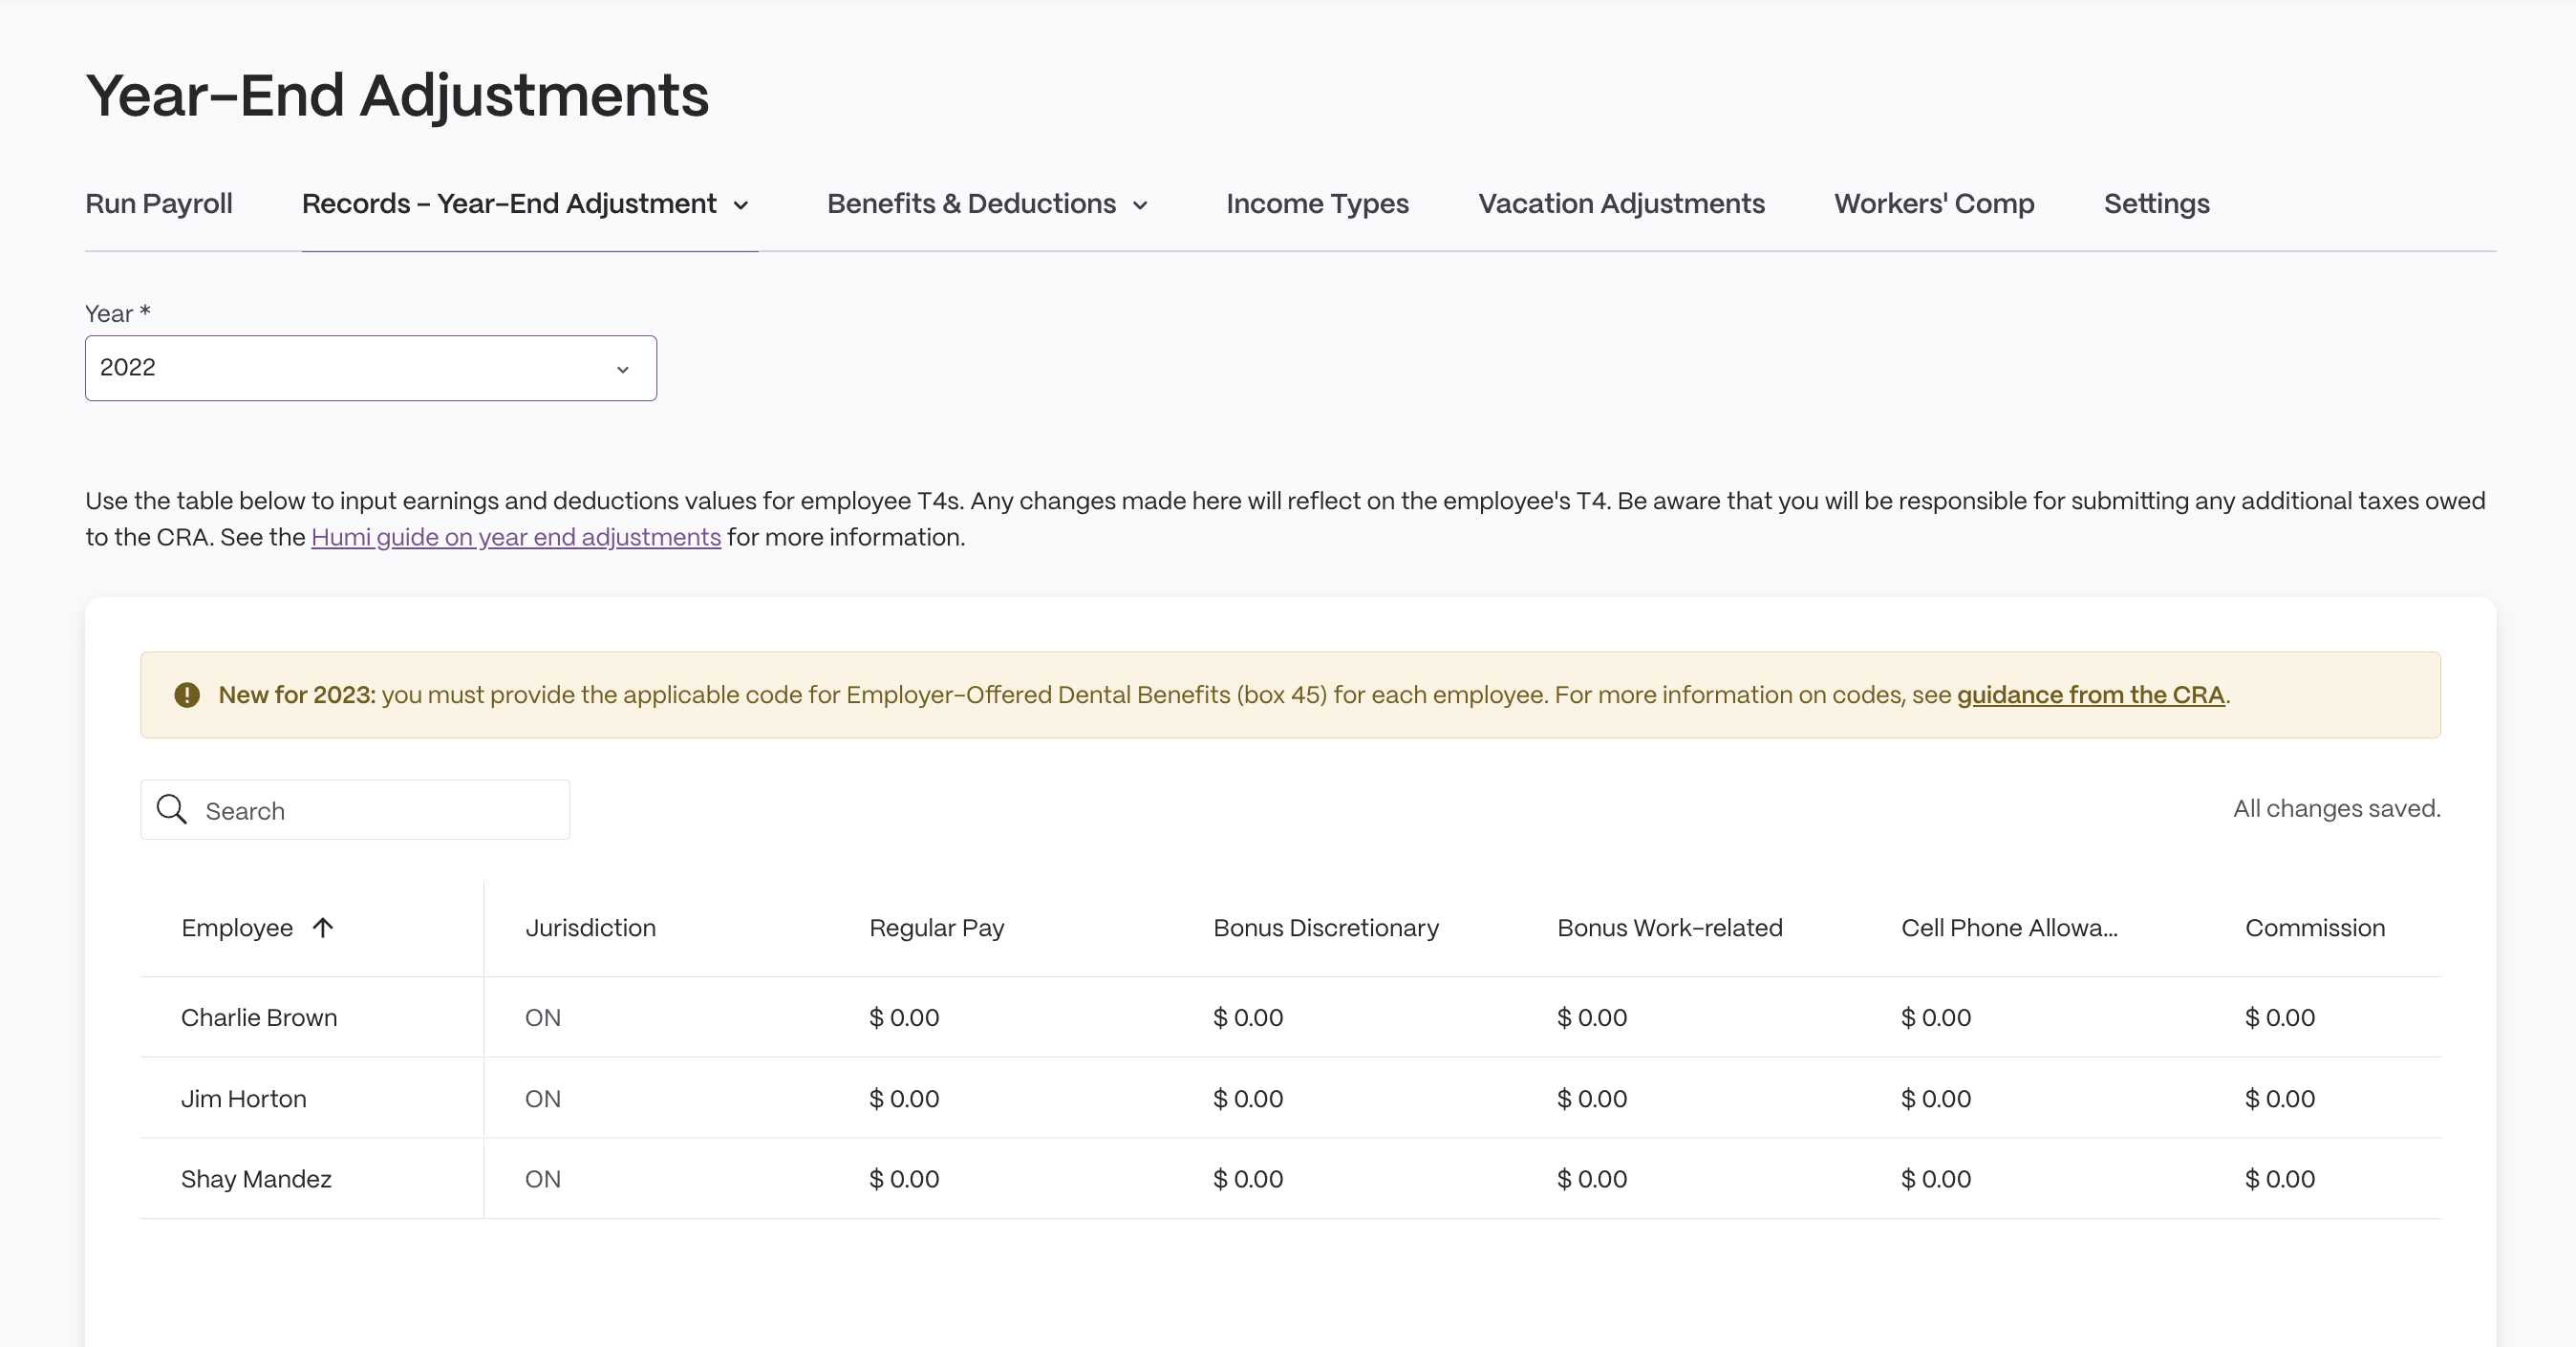Image resolution: width=2576 pixels, height=1347 pixels.
Task: Edit Shay Mandez's Bonus Work-related amount
Action: coord(1592,1179)
